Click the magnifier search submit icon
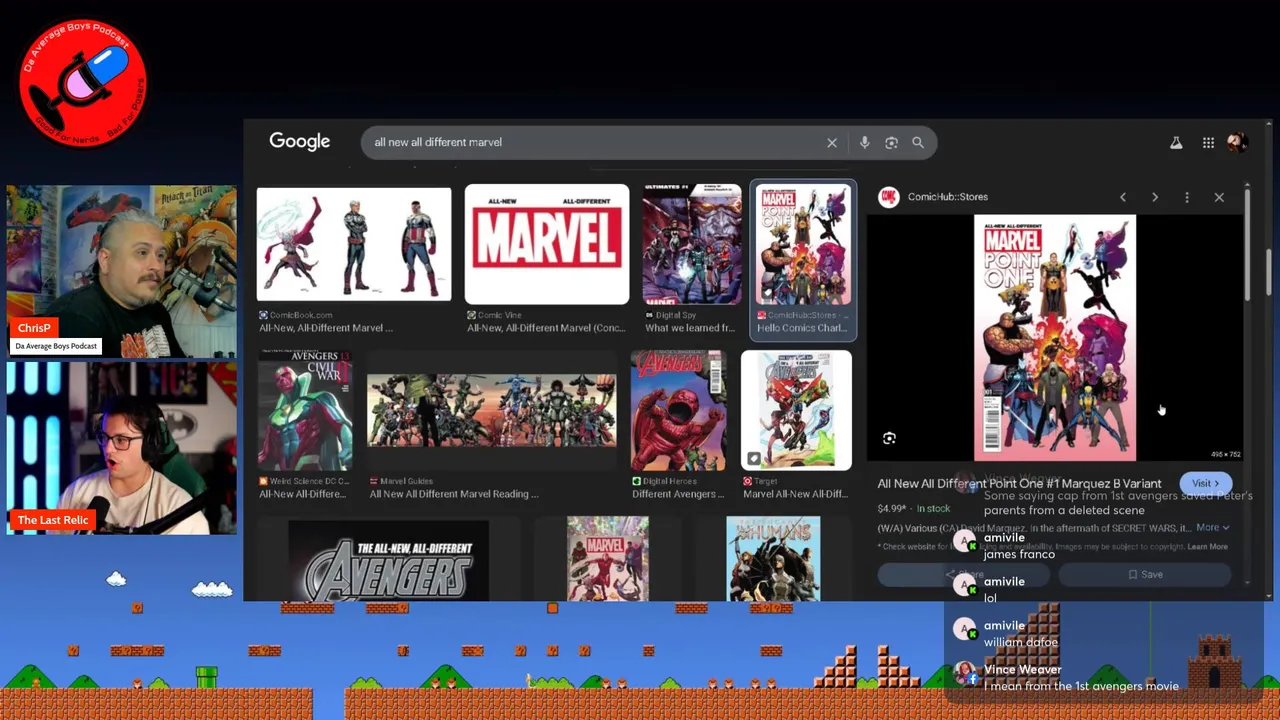1280x720 pixels. click(x=917, y=142)
